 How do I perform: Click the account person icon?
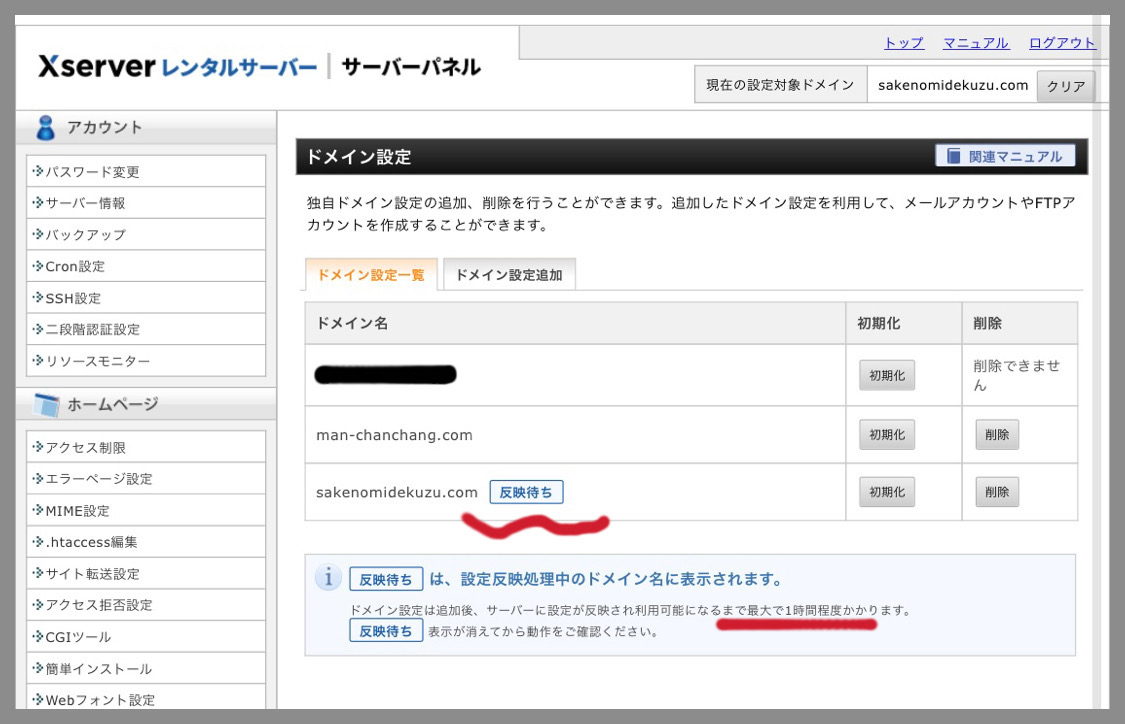46,128
